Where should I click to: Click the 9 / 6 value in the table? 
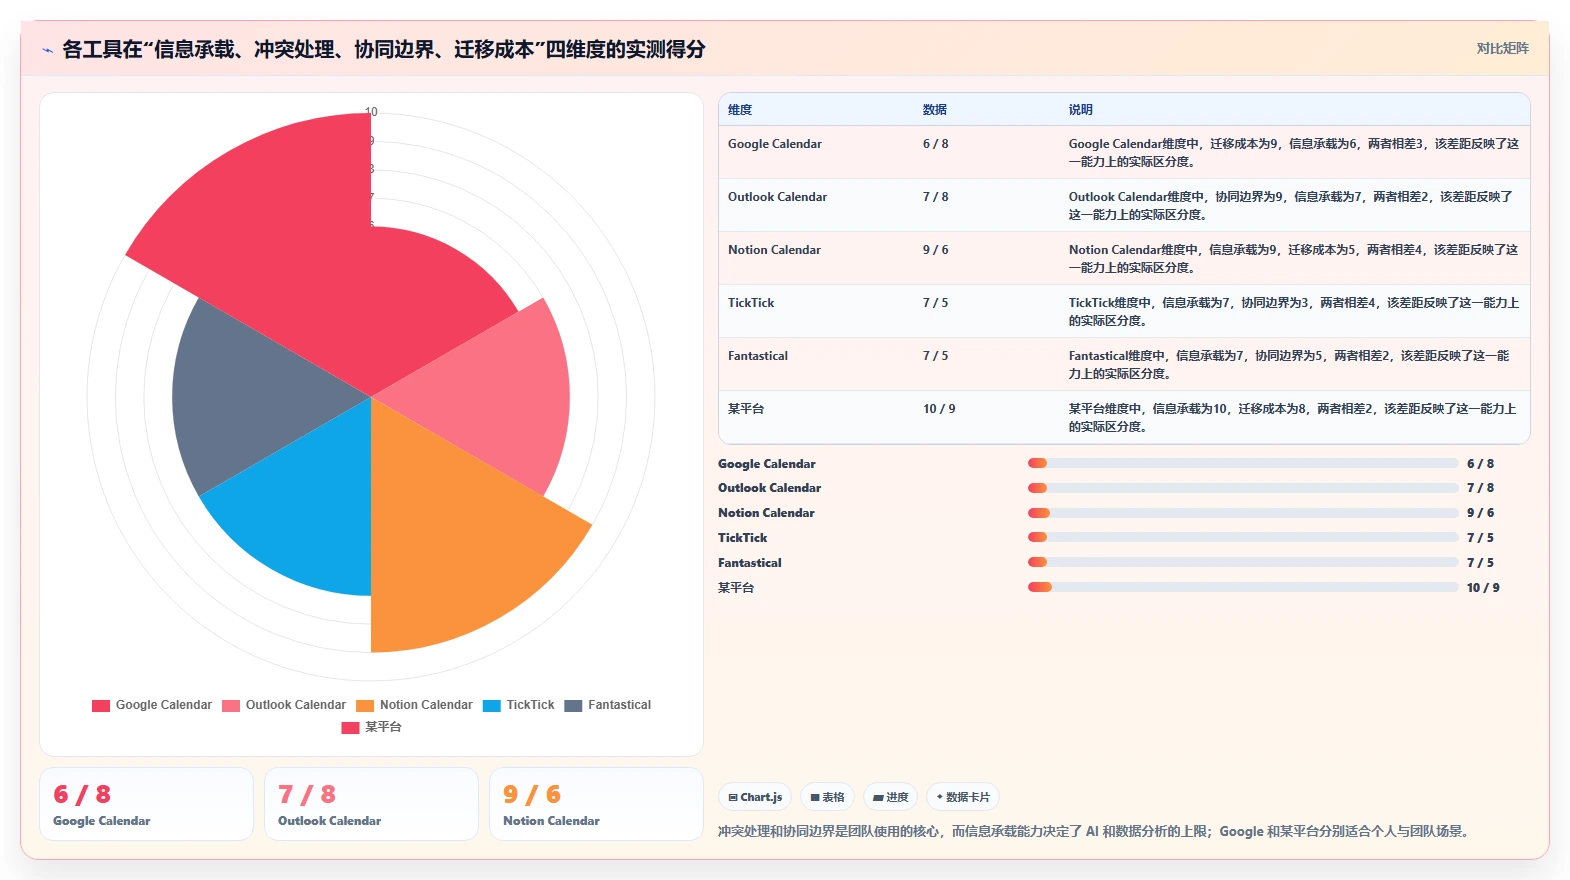tap(936, 250)
